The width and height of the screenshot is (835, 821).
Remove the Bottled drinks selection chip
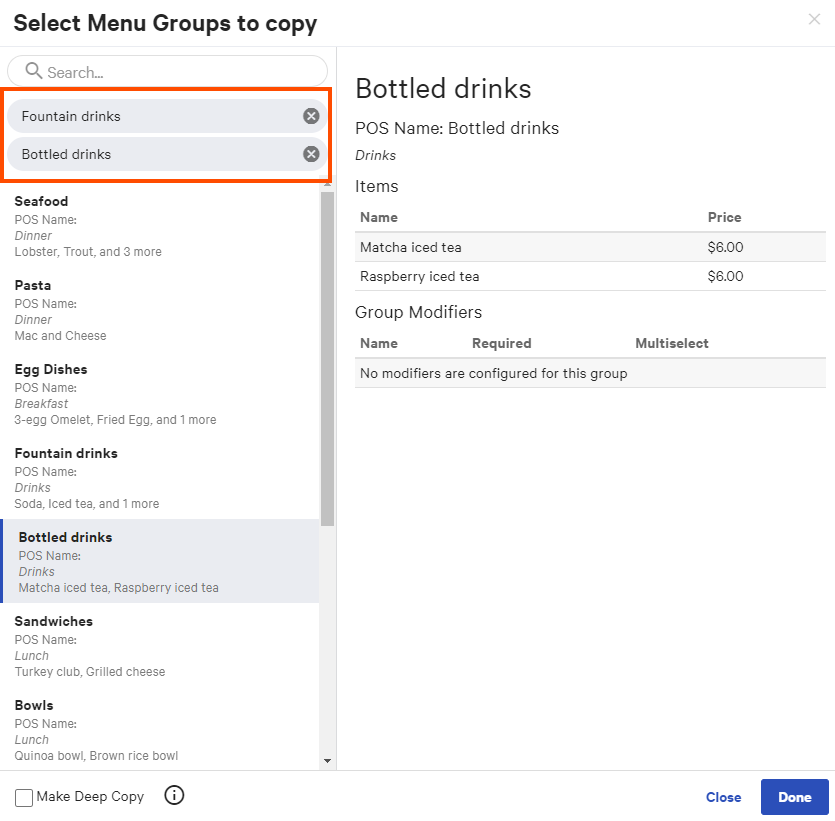pos(311,153)
